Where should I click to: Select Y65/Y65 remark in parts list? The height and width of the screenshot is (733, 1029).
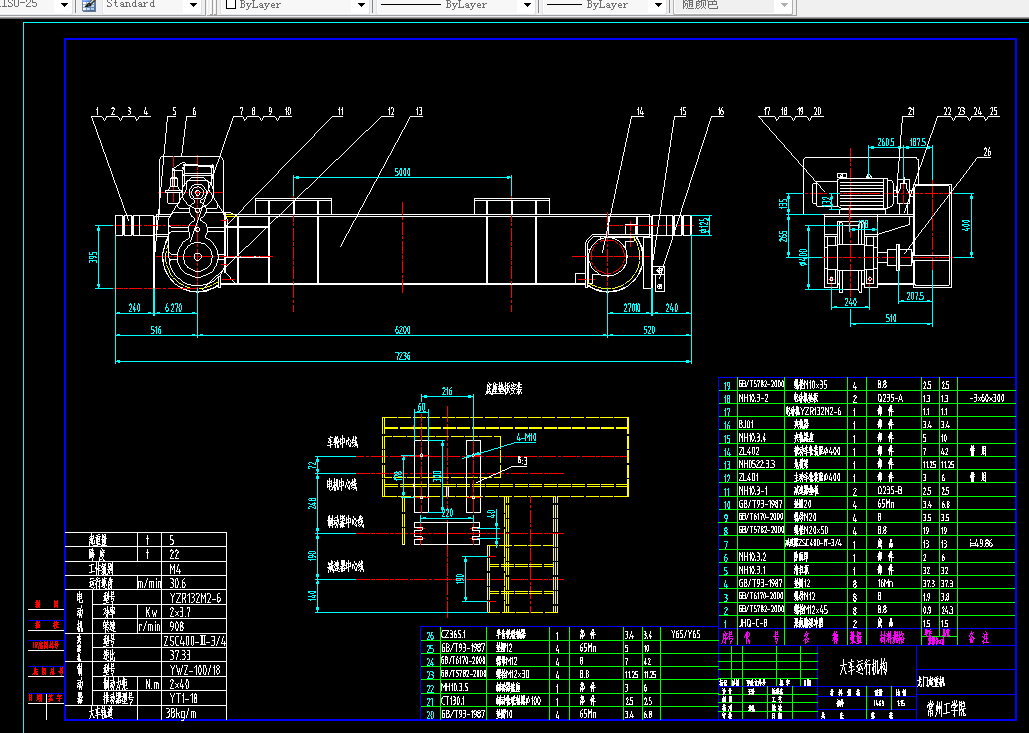[x=685, y=634]
